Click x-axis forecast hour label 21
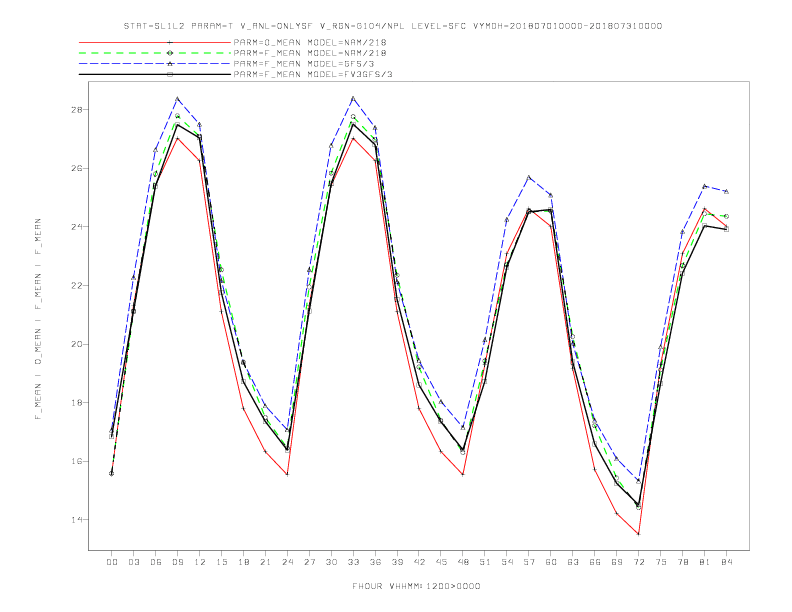792x612 pixels. [265, 562]
